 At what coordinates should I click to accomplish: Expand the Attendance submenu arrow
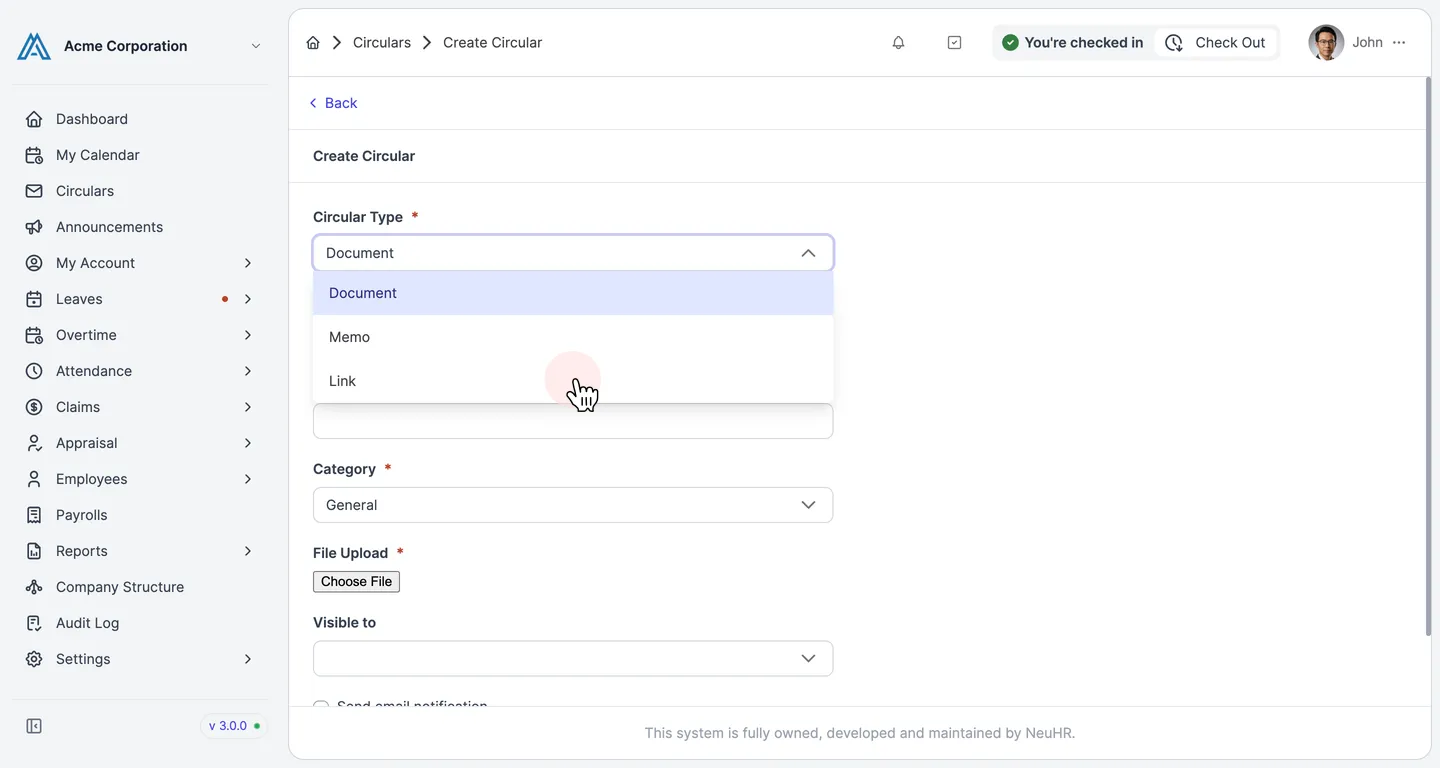248,371
